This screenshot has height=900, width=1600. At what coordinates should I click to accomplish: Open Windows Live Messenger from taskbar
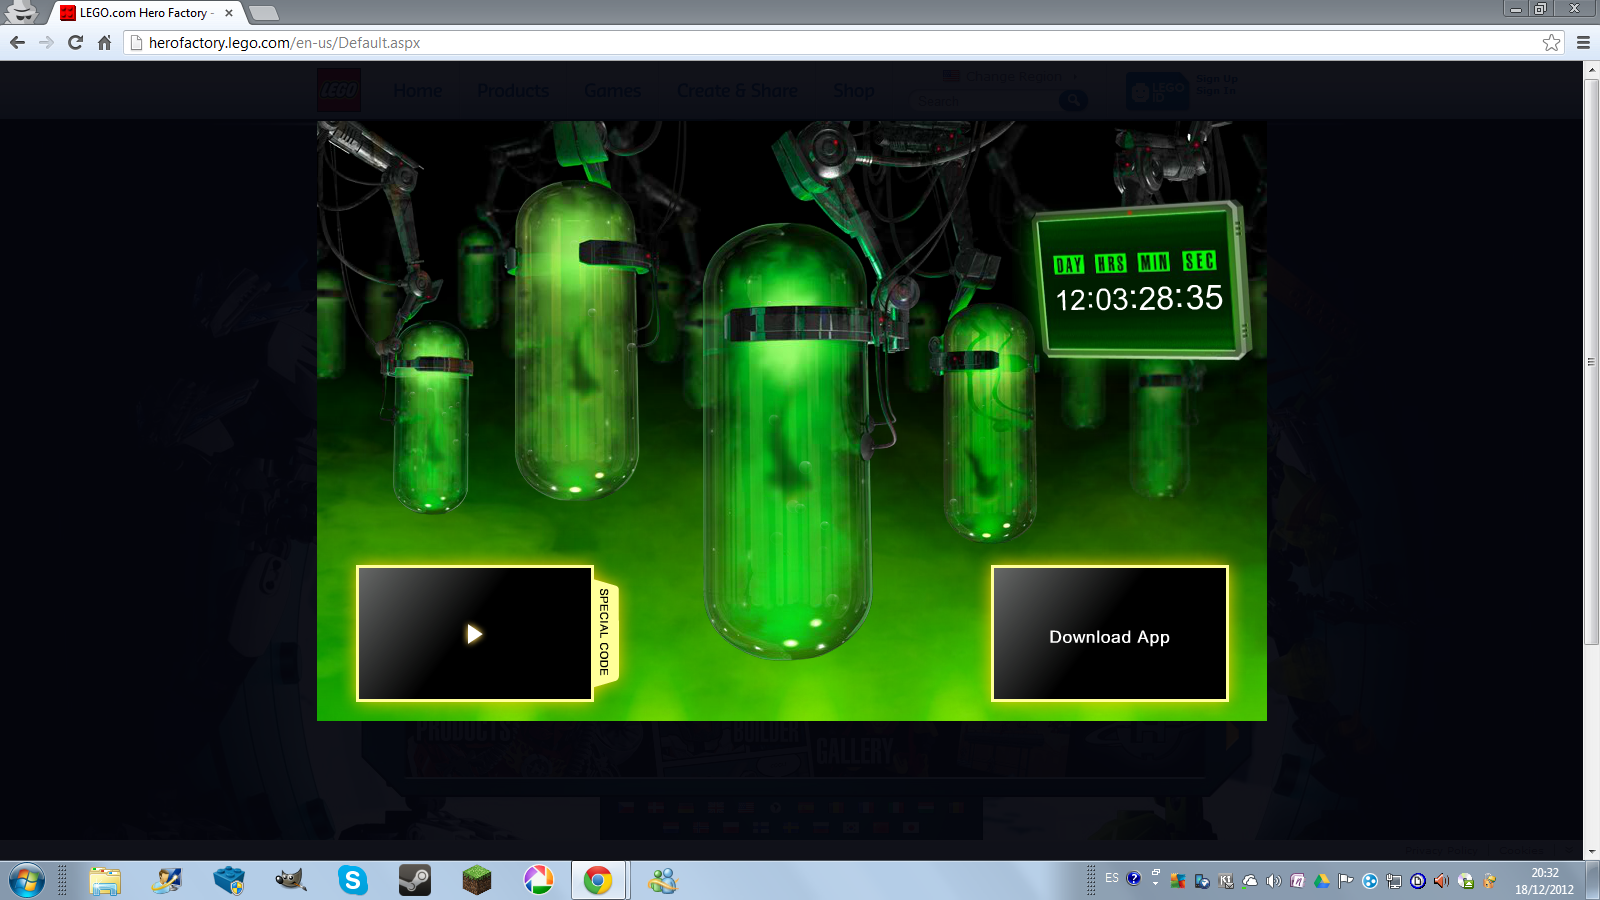(662, 881)
